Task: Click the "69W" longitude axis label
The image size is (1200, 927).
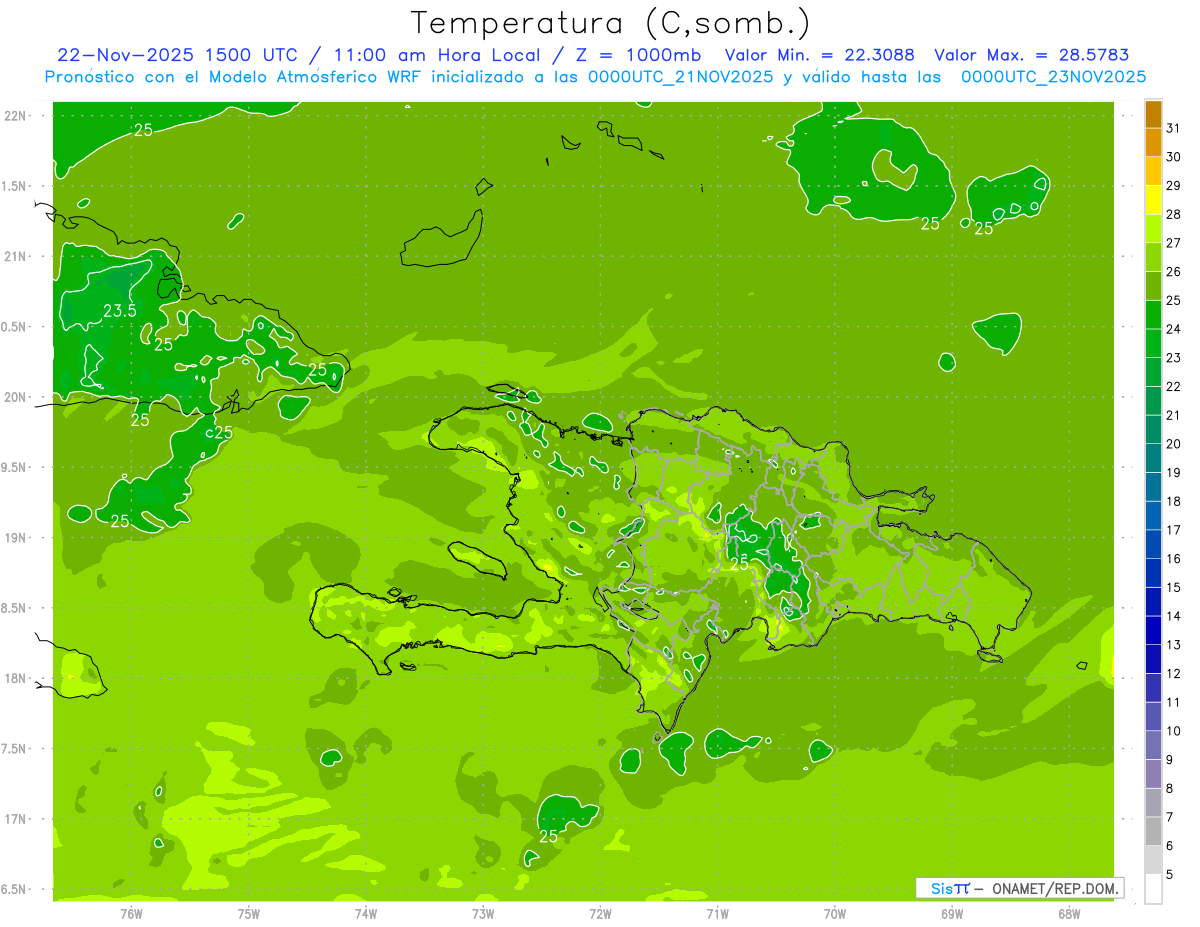Action: 952,914
